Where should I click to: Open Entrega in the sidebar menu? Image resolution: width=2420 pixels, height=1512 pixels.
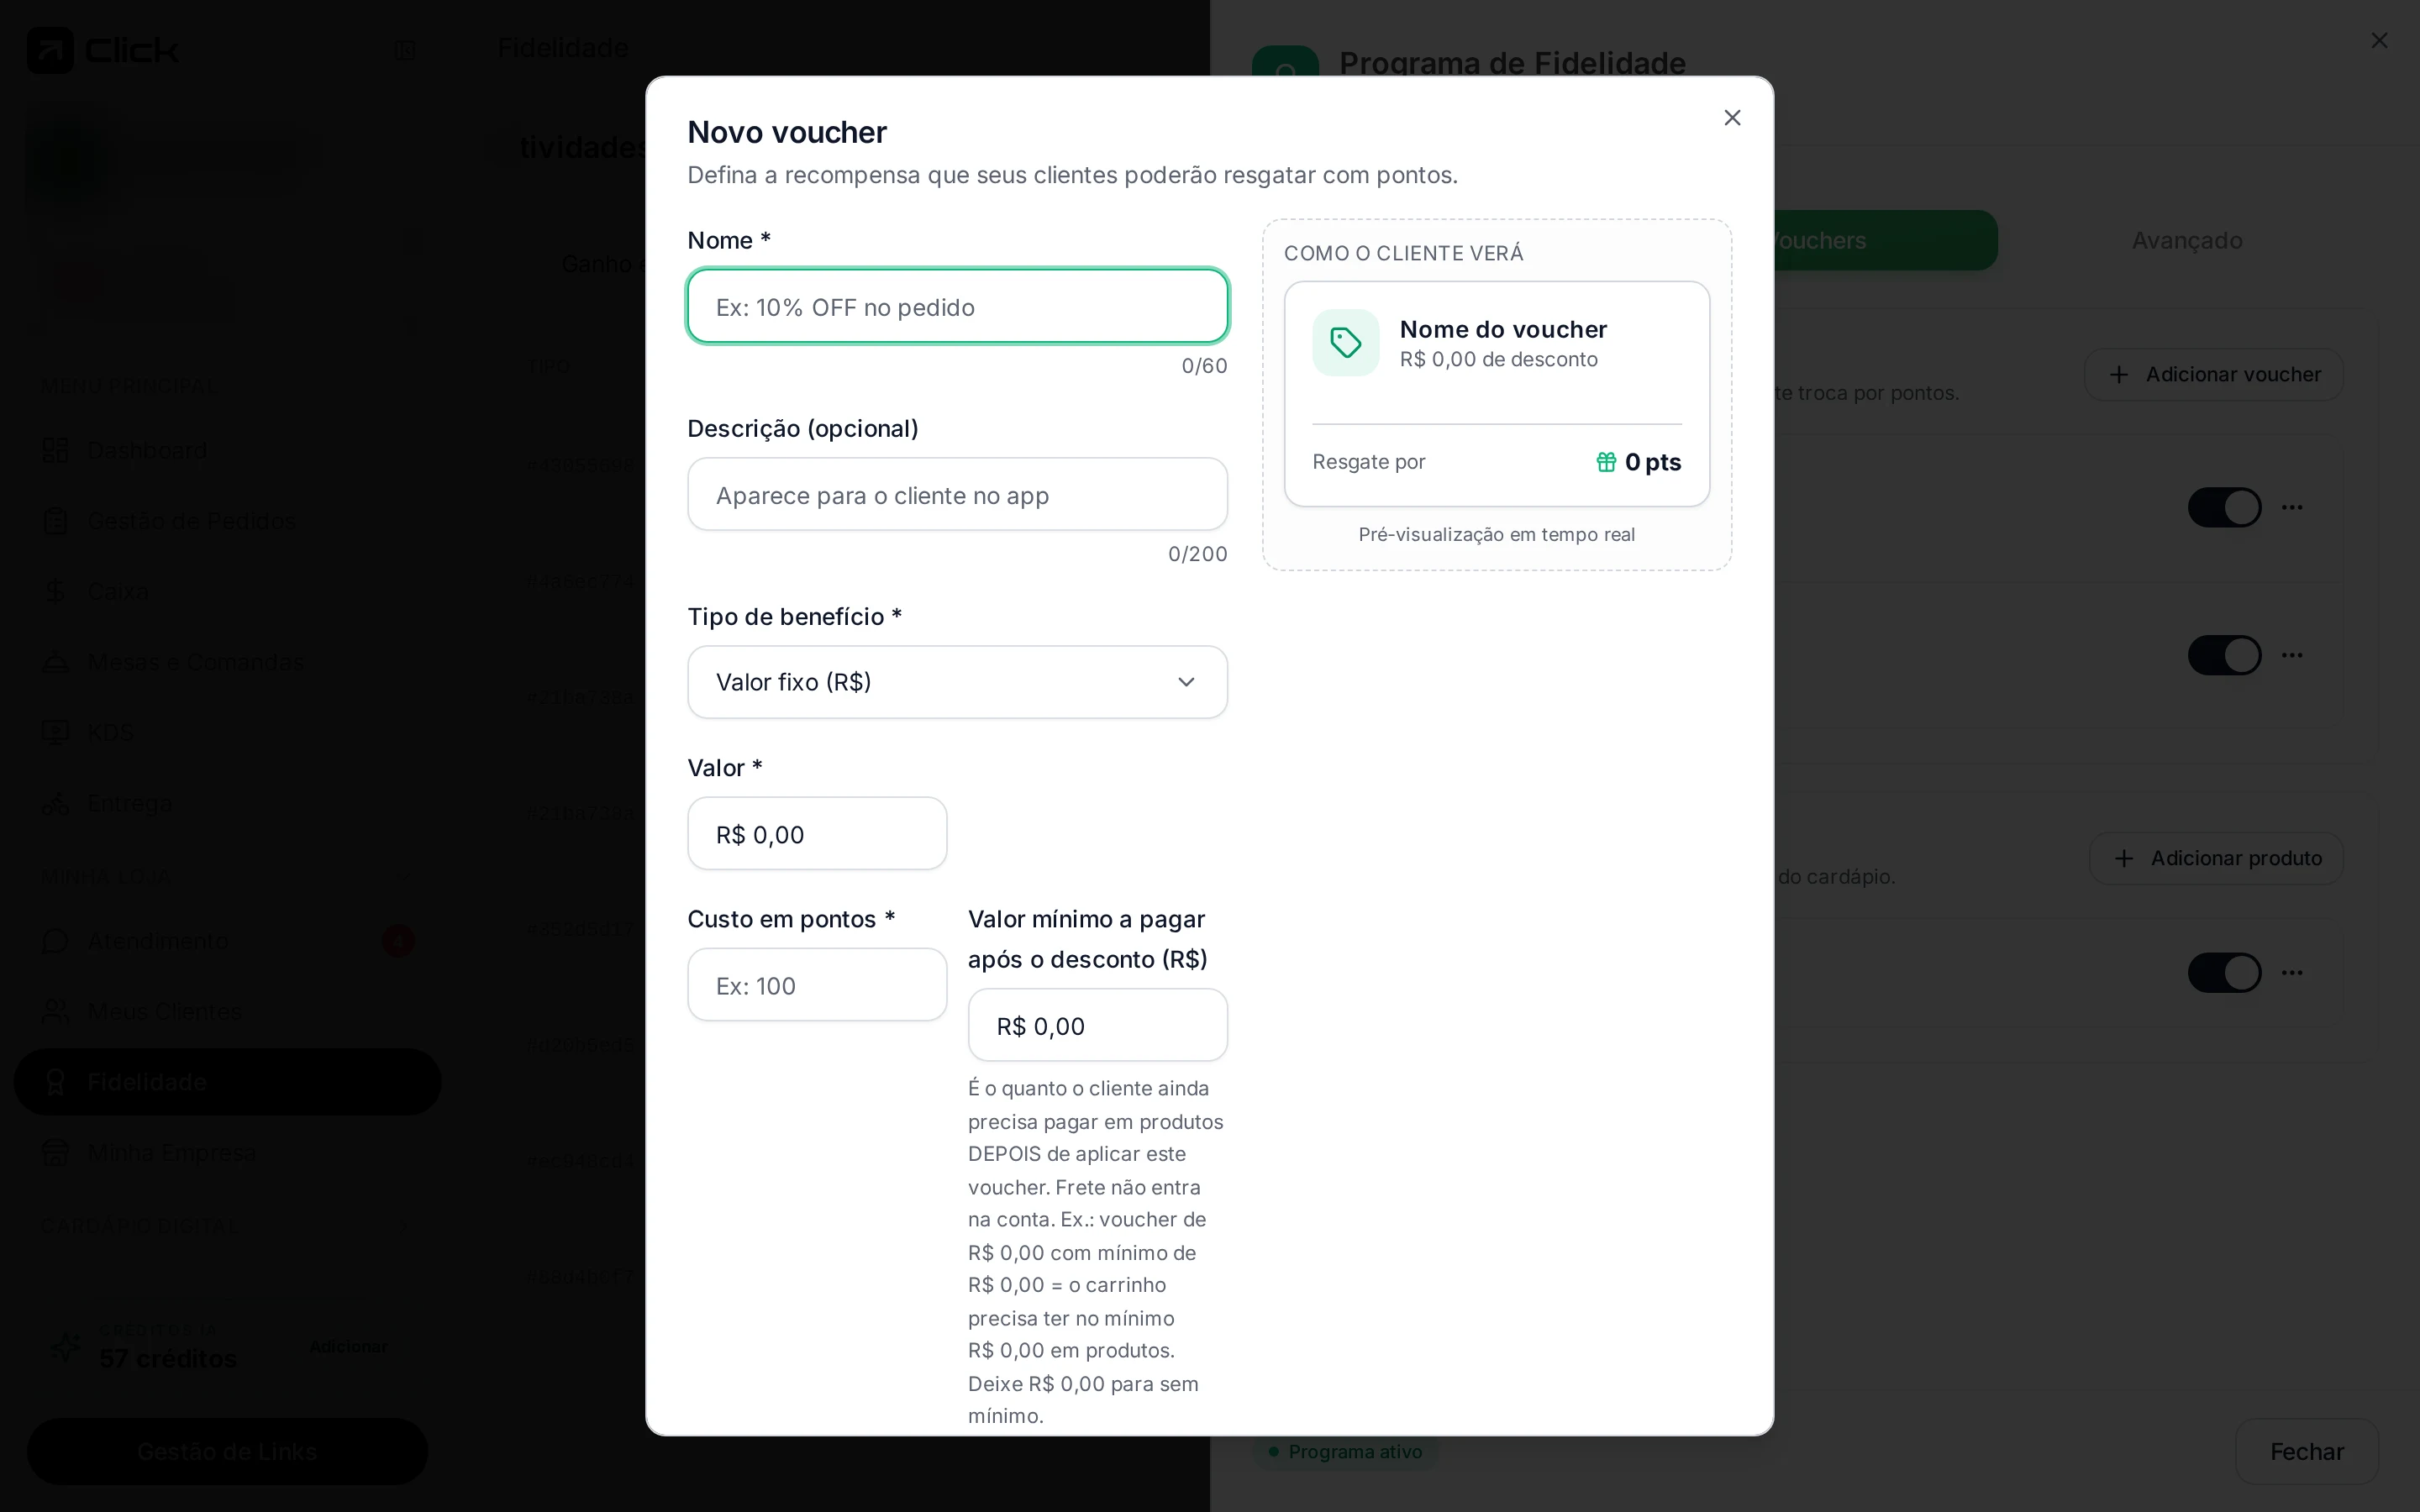(228, 803)
